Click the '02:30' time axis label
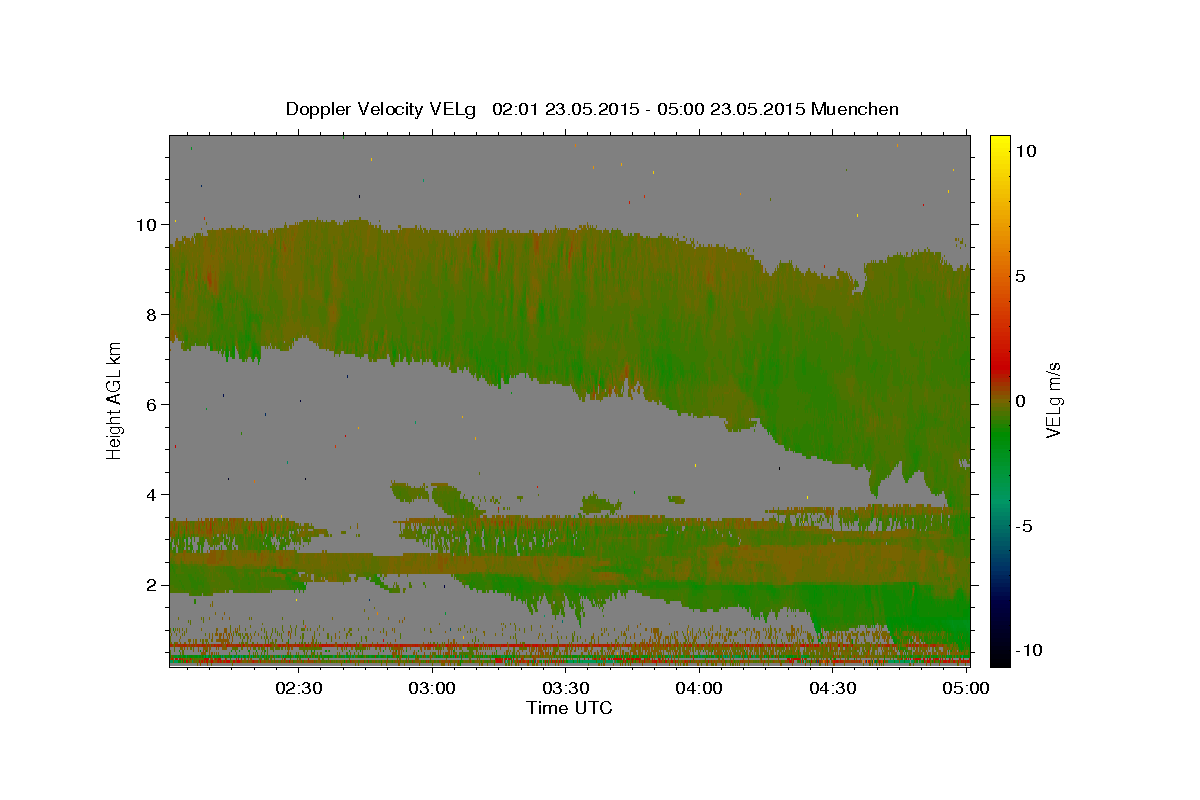 299,688
